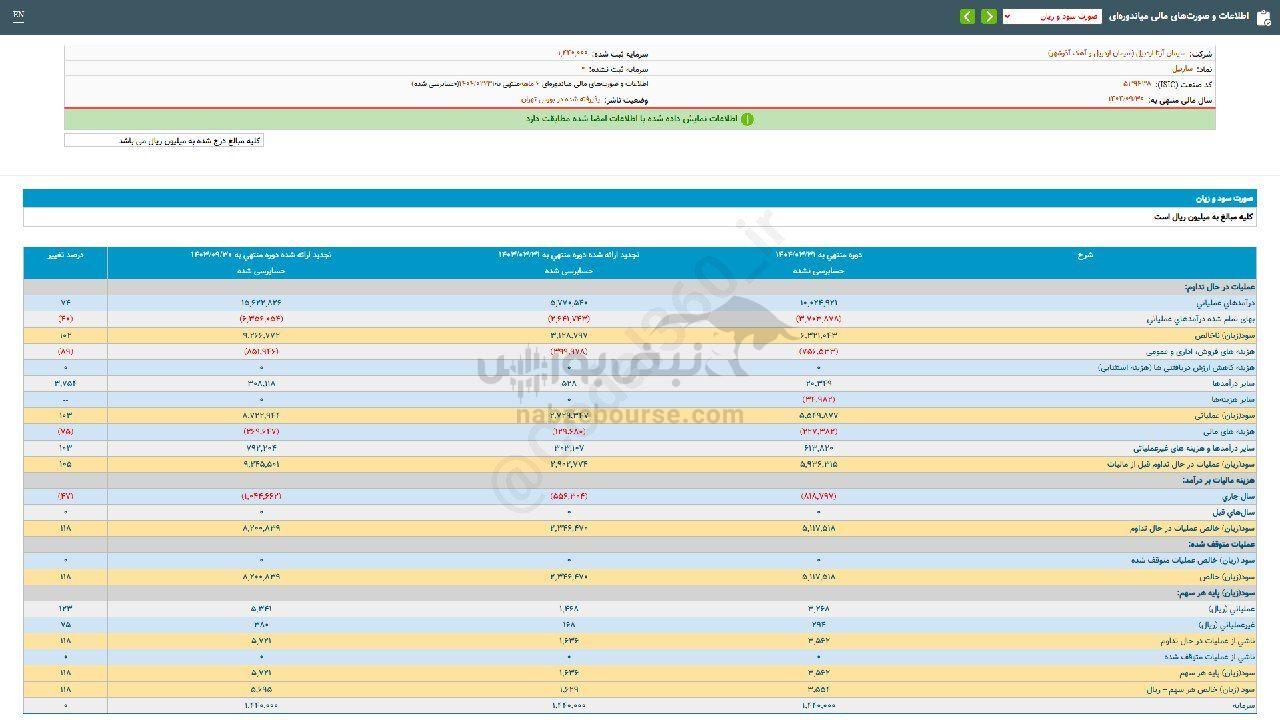Viewport: 1280px width, 720px height.
Task: Click the درصد تغییر column header
Action: tap(65, 255)
